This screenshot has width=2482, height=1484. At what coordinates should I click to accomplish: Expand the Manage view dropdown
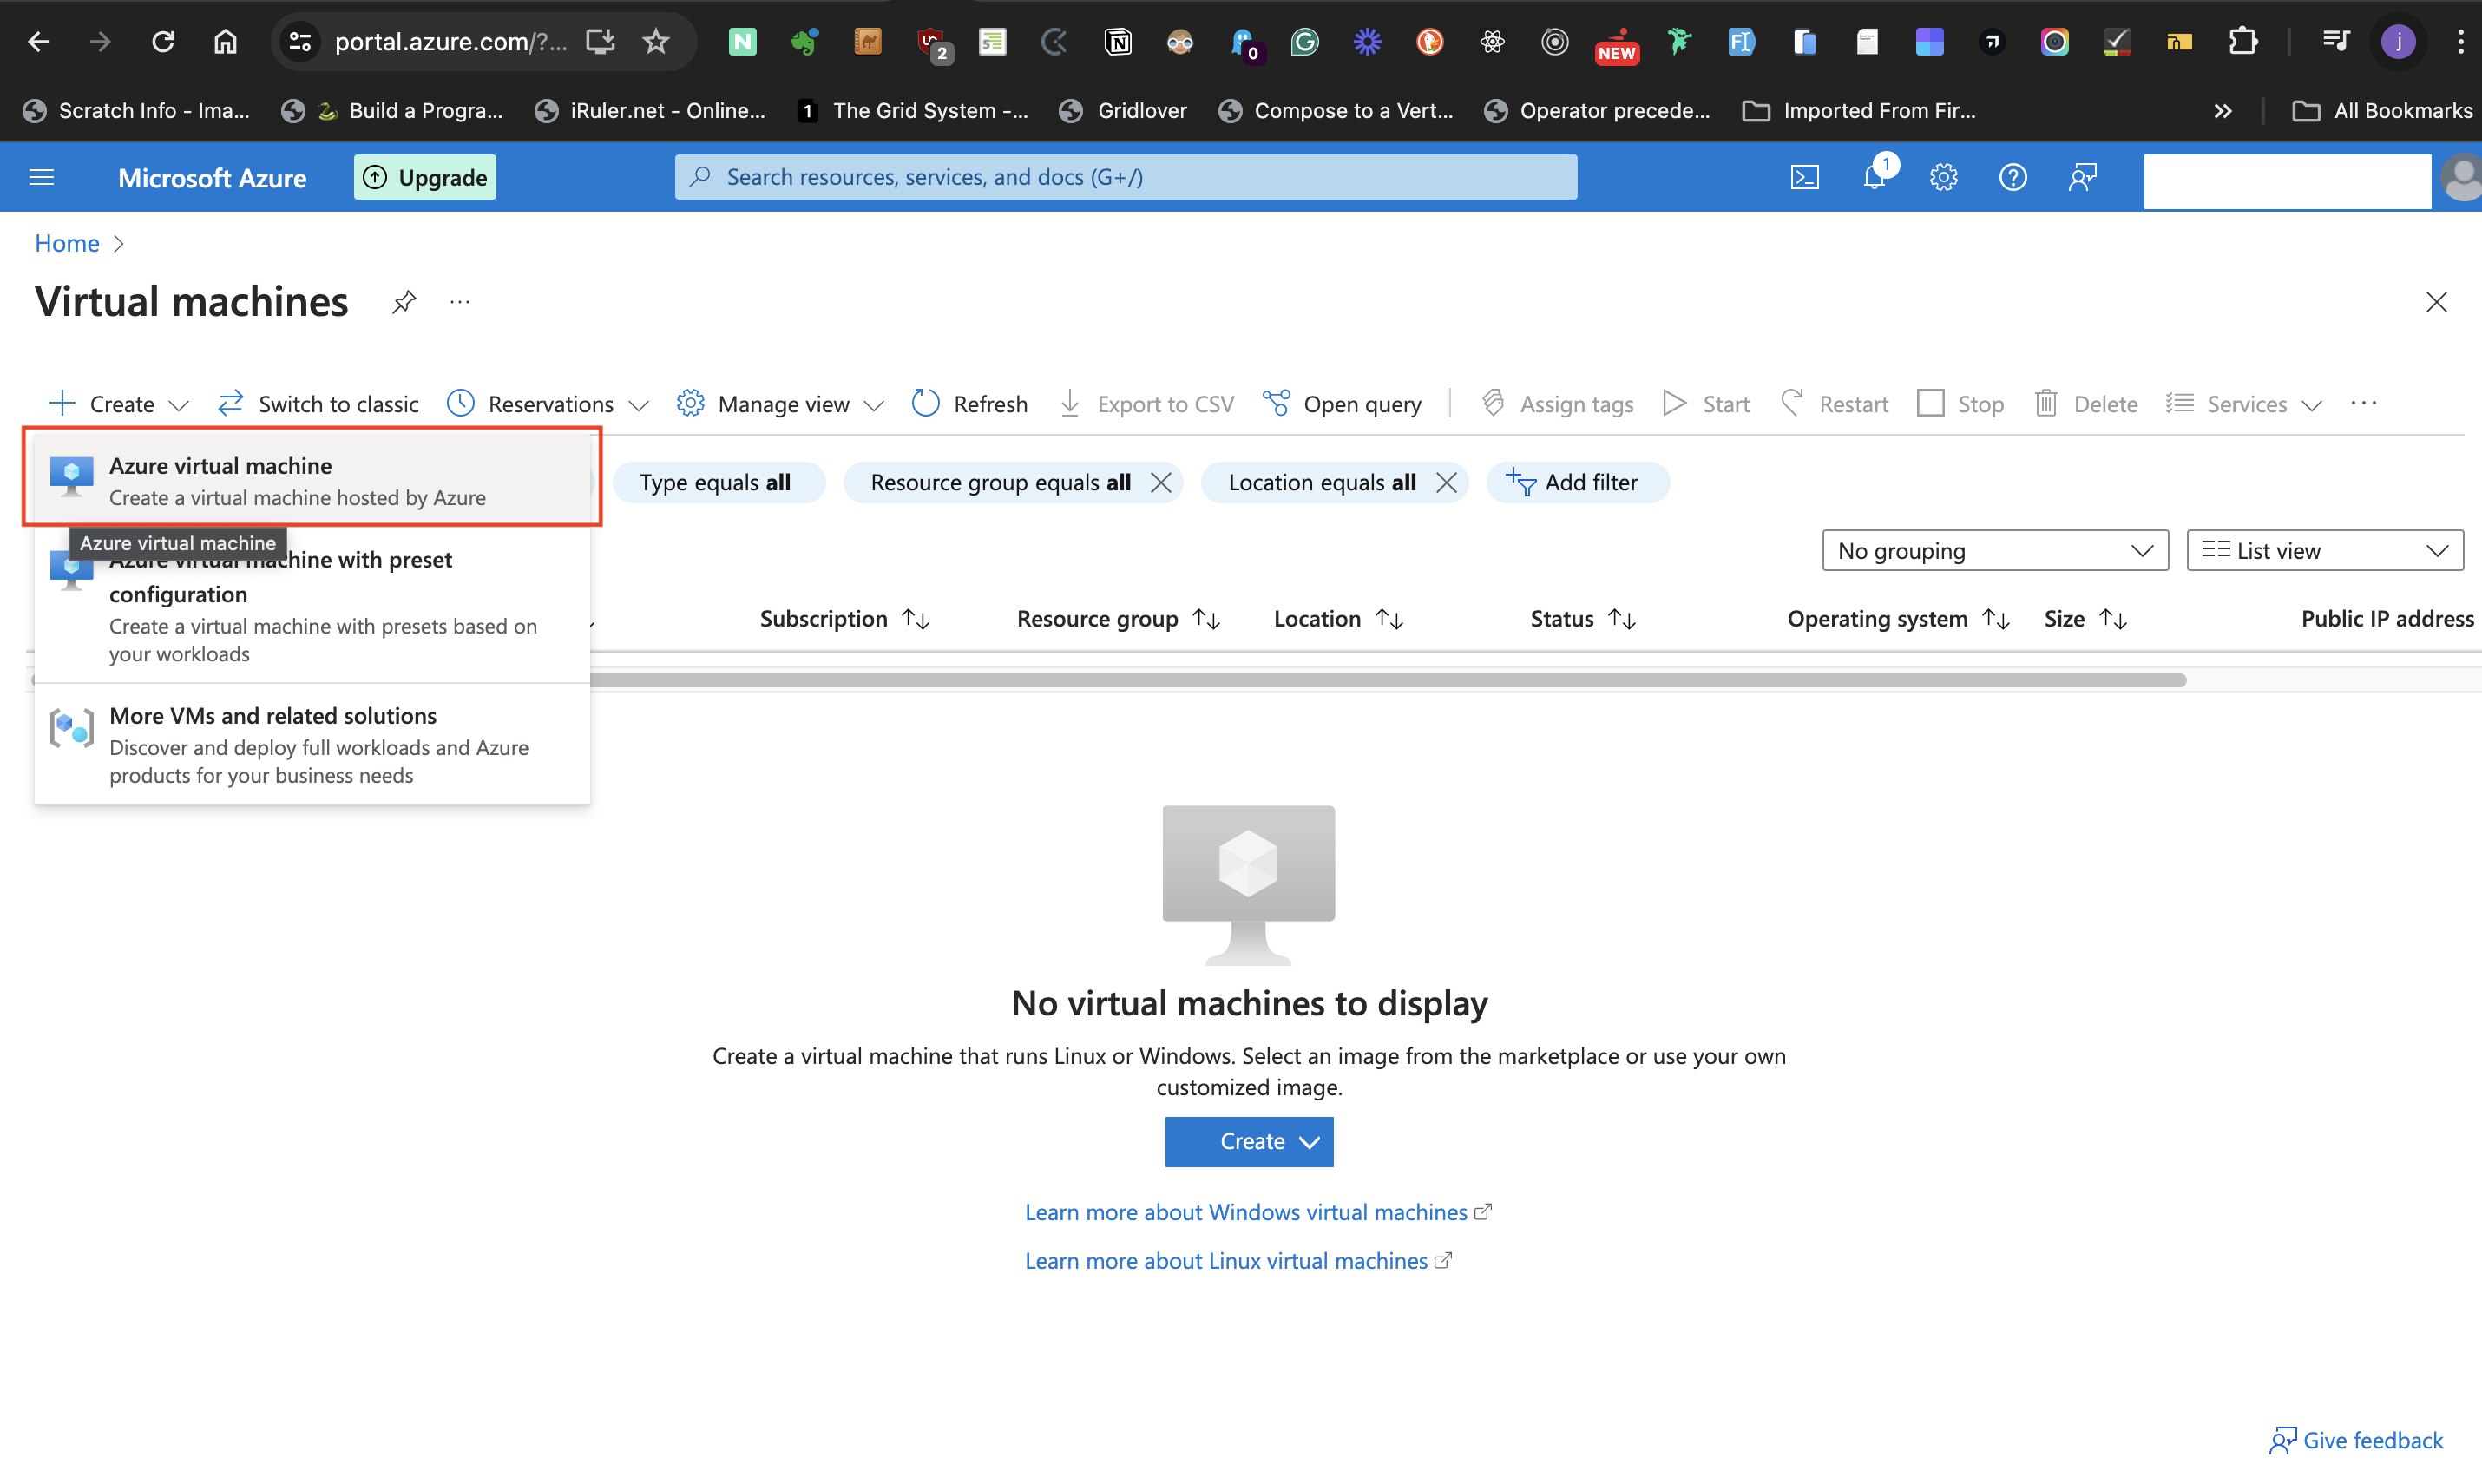[781, 403]
